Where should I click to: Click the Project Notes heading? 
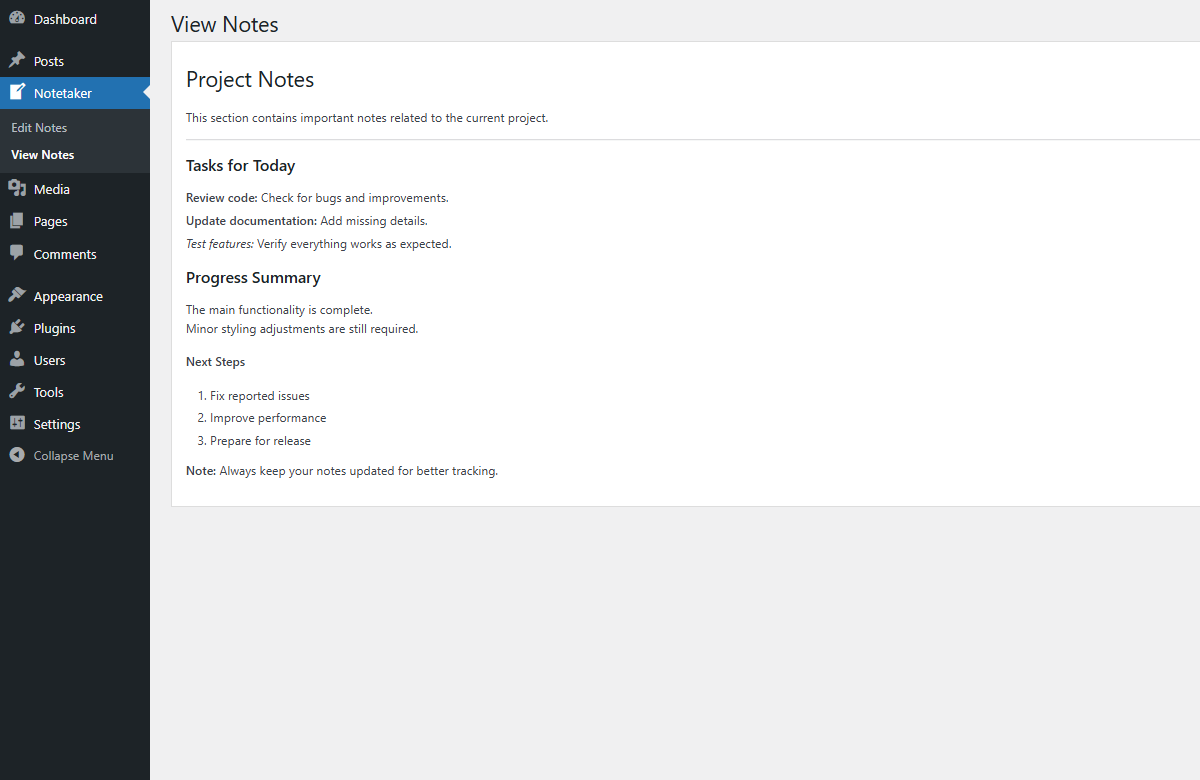[x=250, y=80]
